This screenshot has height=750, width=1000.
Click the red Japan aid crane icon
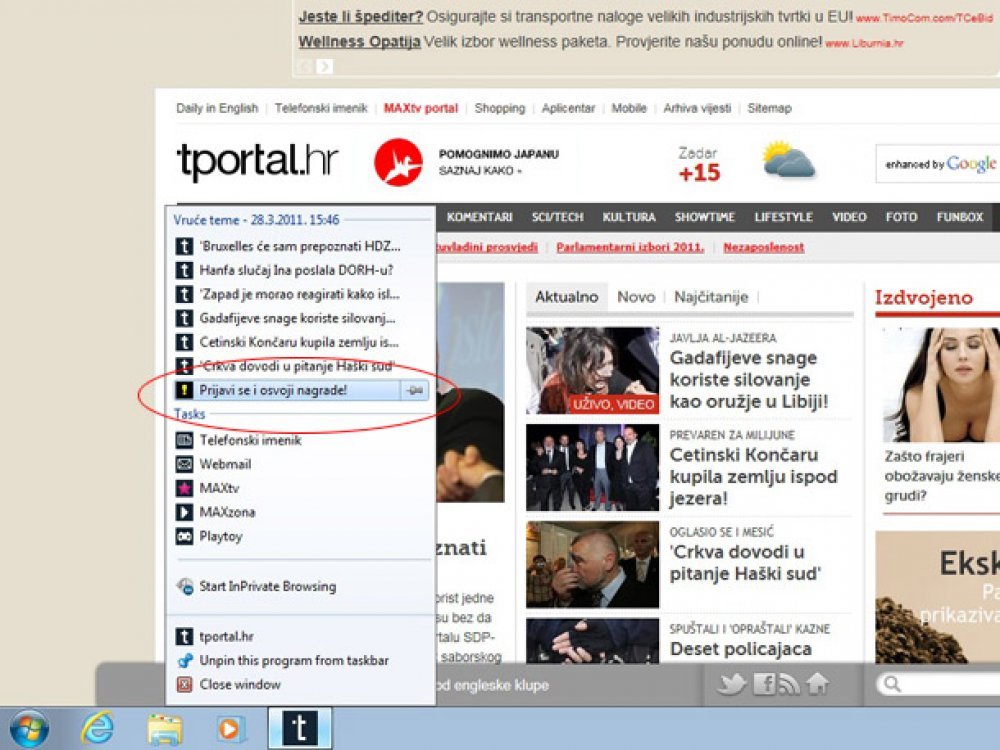pyautogui.click(x=398, y=162)
